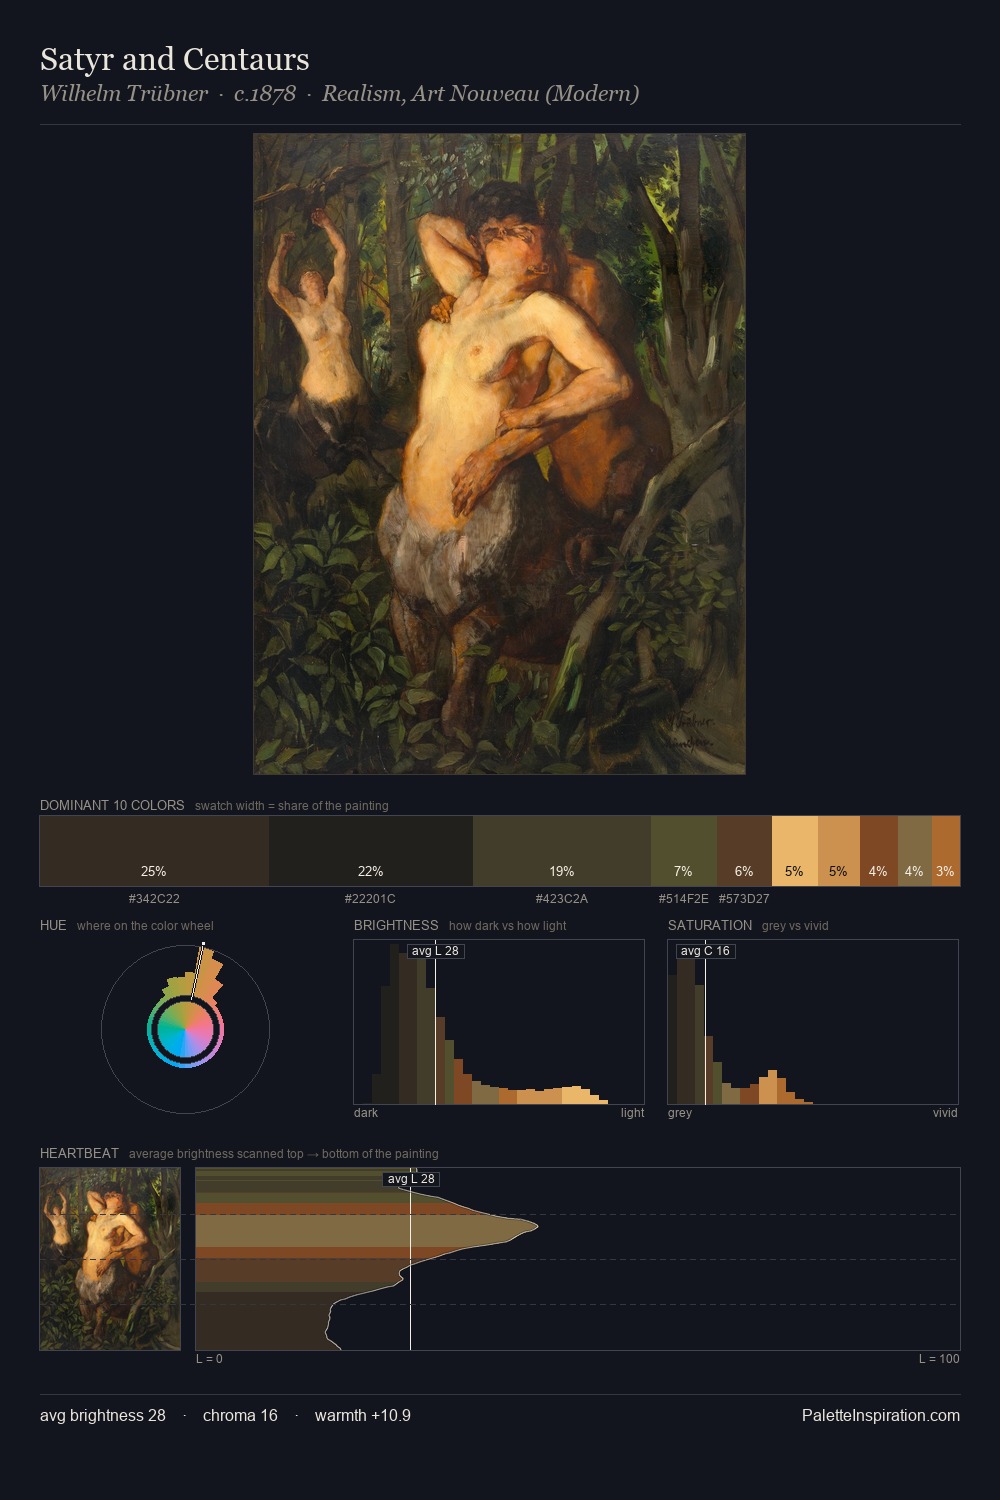Screen dimensions: 1000x1500
Task: Click the 'HUE' section heading
Action: 53,925
